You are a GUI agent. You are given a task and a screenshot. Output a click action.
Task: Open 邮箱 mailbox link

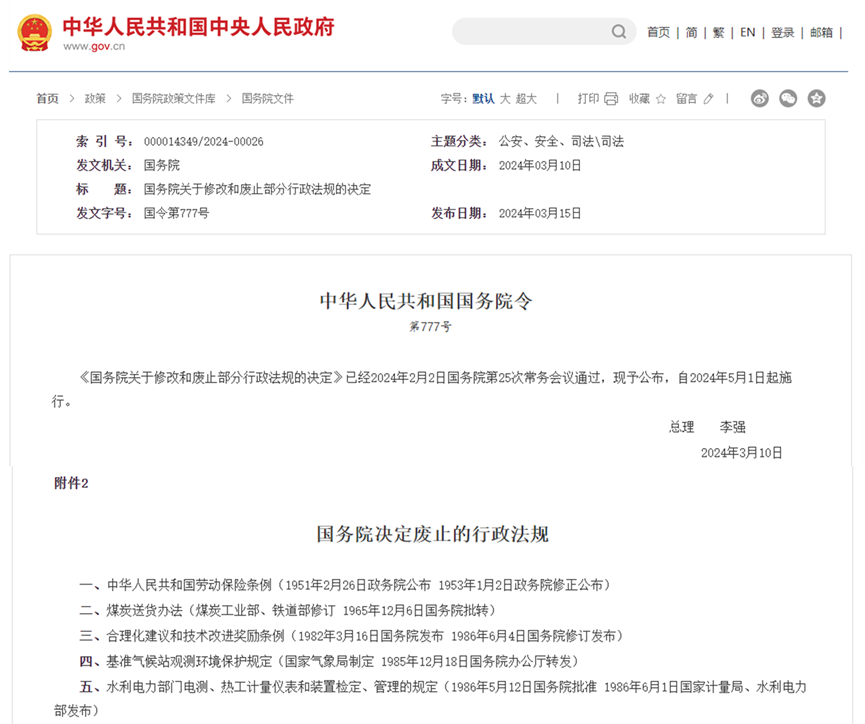(x=821, y=33)
